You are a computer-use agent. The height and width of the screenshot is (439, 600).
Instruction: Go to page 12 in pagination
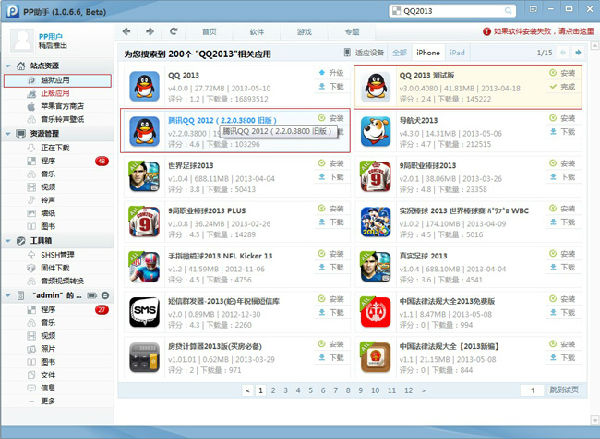point(408,390)
